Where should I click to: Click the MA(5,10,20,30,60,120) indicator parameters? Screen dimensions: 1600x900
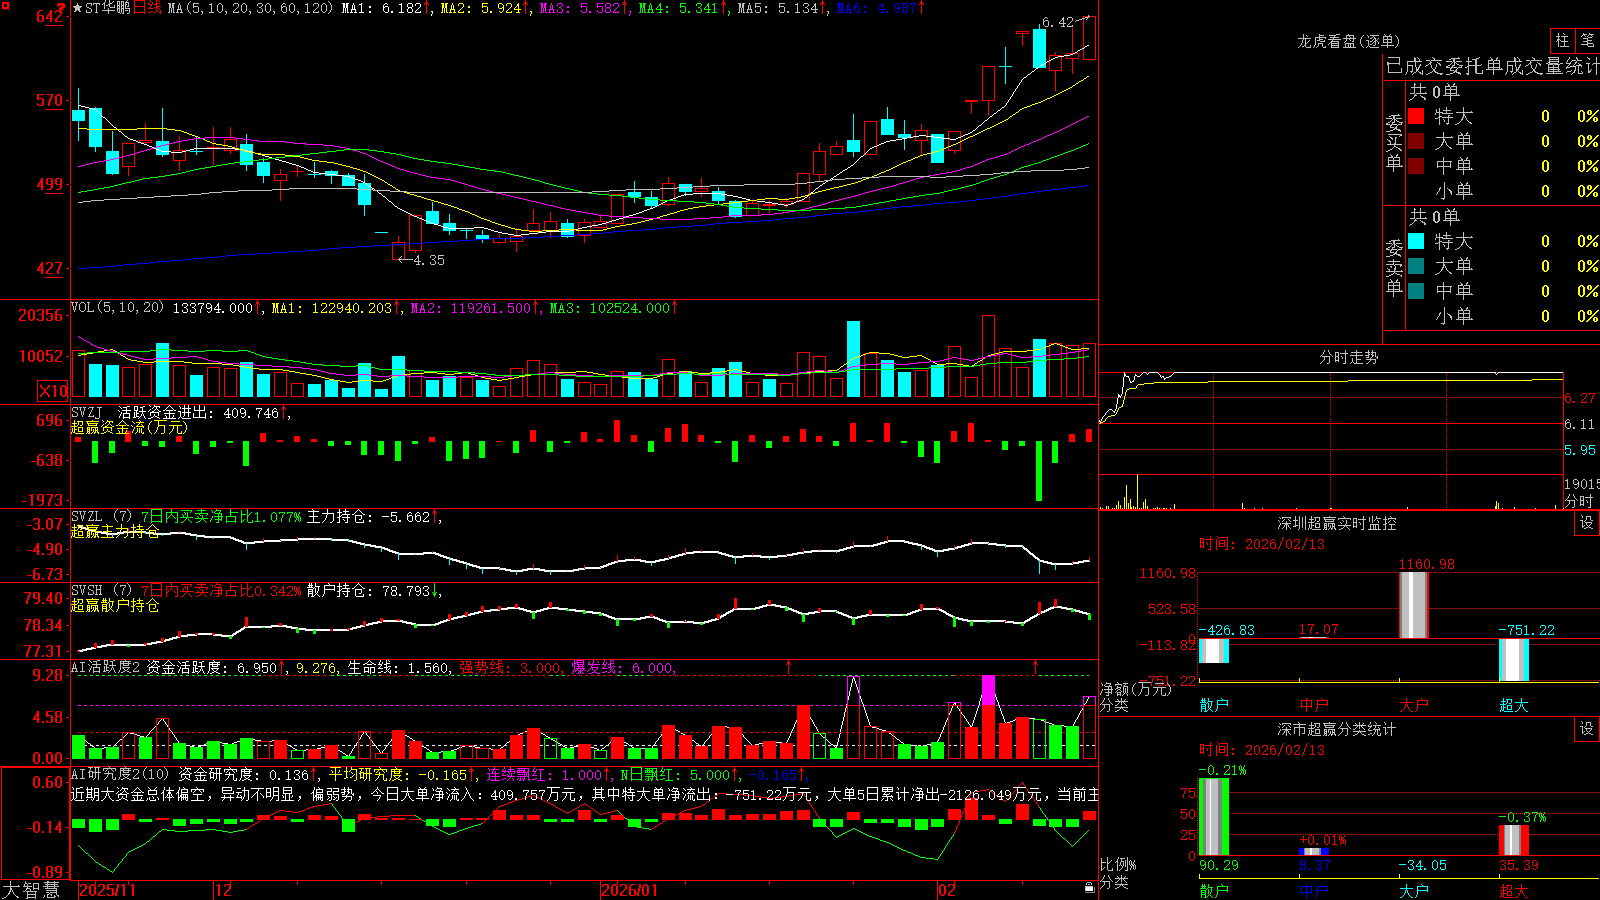pyautogui.click(x=250, y=8)
